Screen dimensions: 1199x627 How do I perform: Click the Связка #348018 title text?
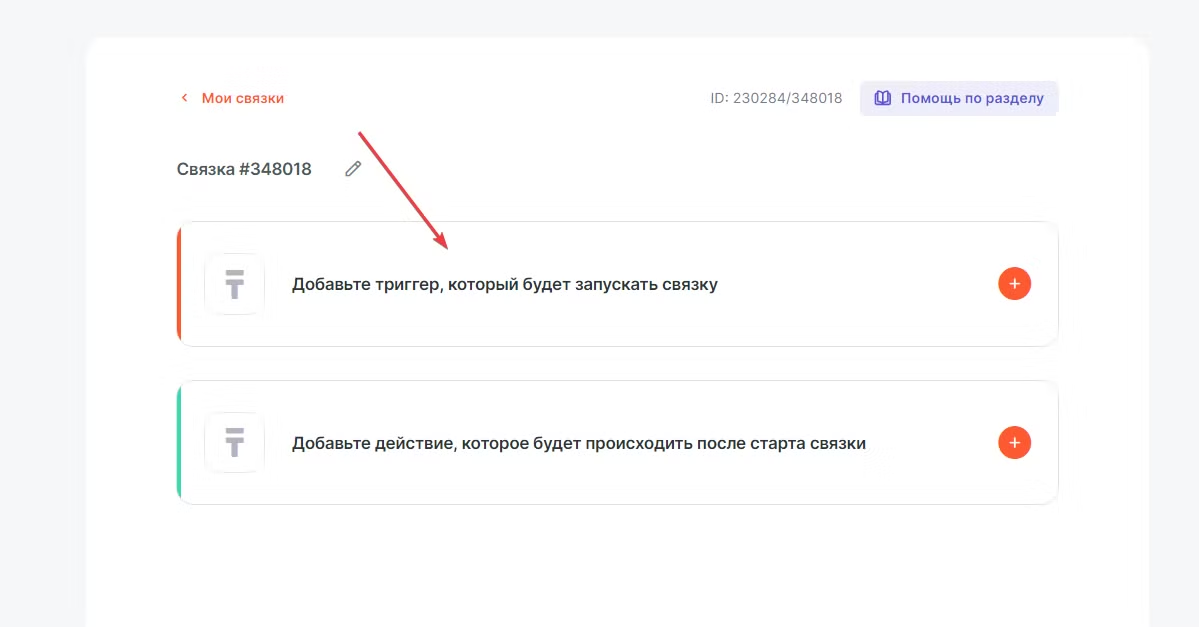(x=244, y=169)
